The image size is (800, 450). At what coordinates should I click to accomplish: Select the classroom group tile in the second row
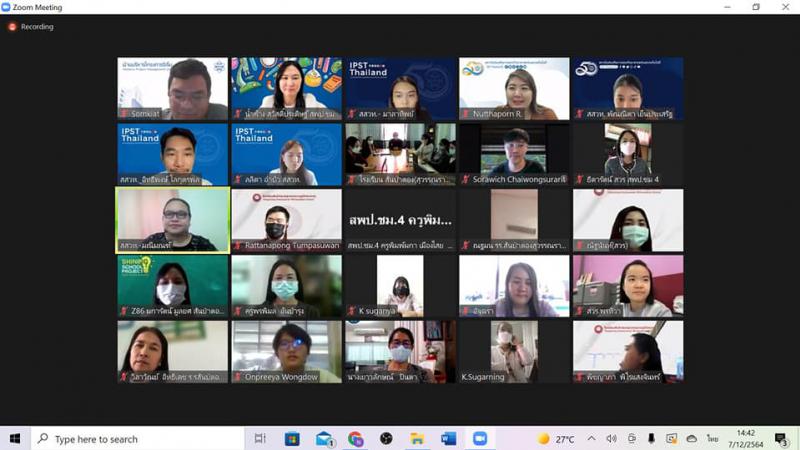[x=400, y=154]
